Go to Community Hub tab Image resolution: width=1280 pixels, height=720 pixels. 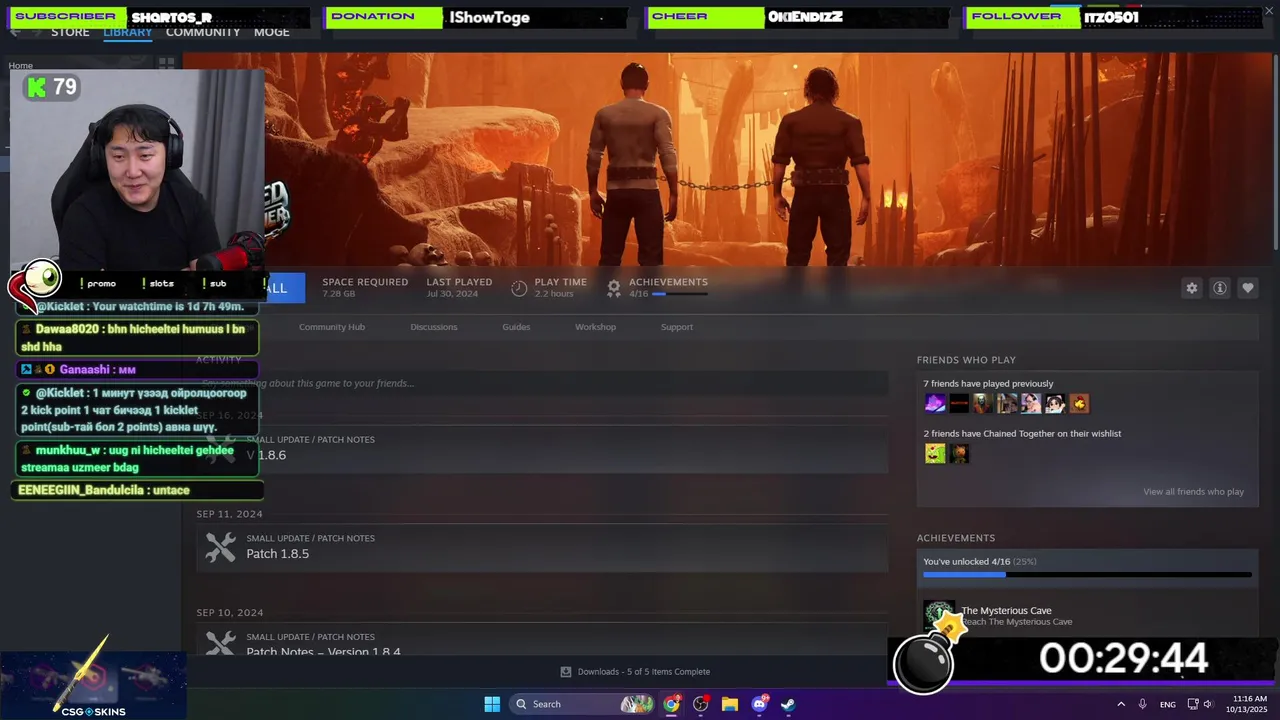tap(332, 327)
